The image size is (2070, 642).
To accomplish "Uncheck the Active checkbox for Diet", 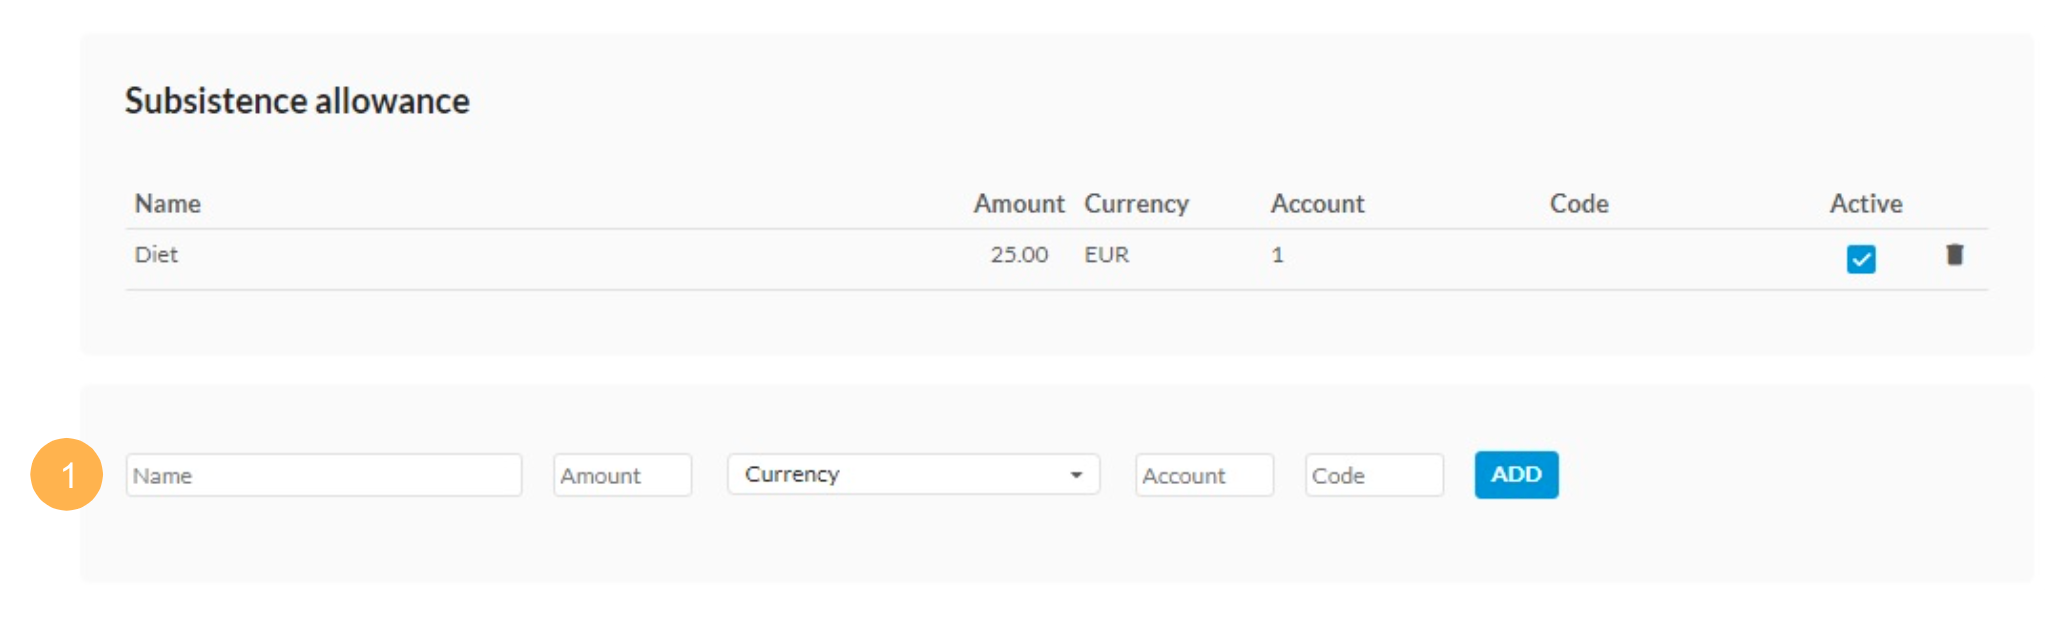I will (x=1860, y=259).
